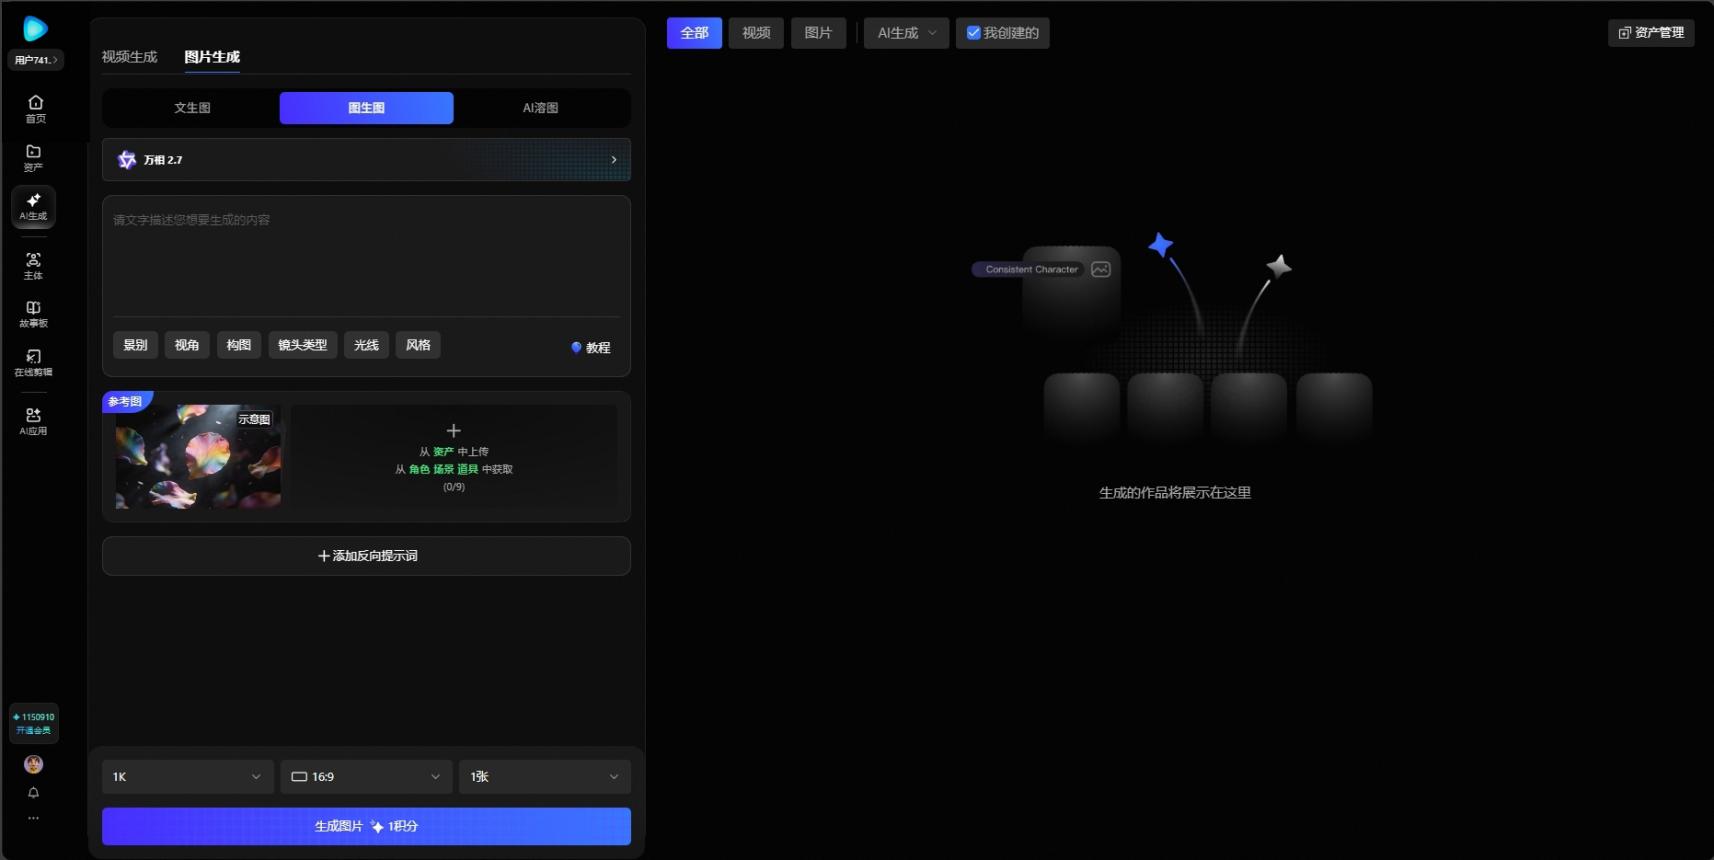Switch to the 视频生成 tab

[130, 57]
